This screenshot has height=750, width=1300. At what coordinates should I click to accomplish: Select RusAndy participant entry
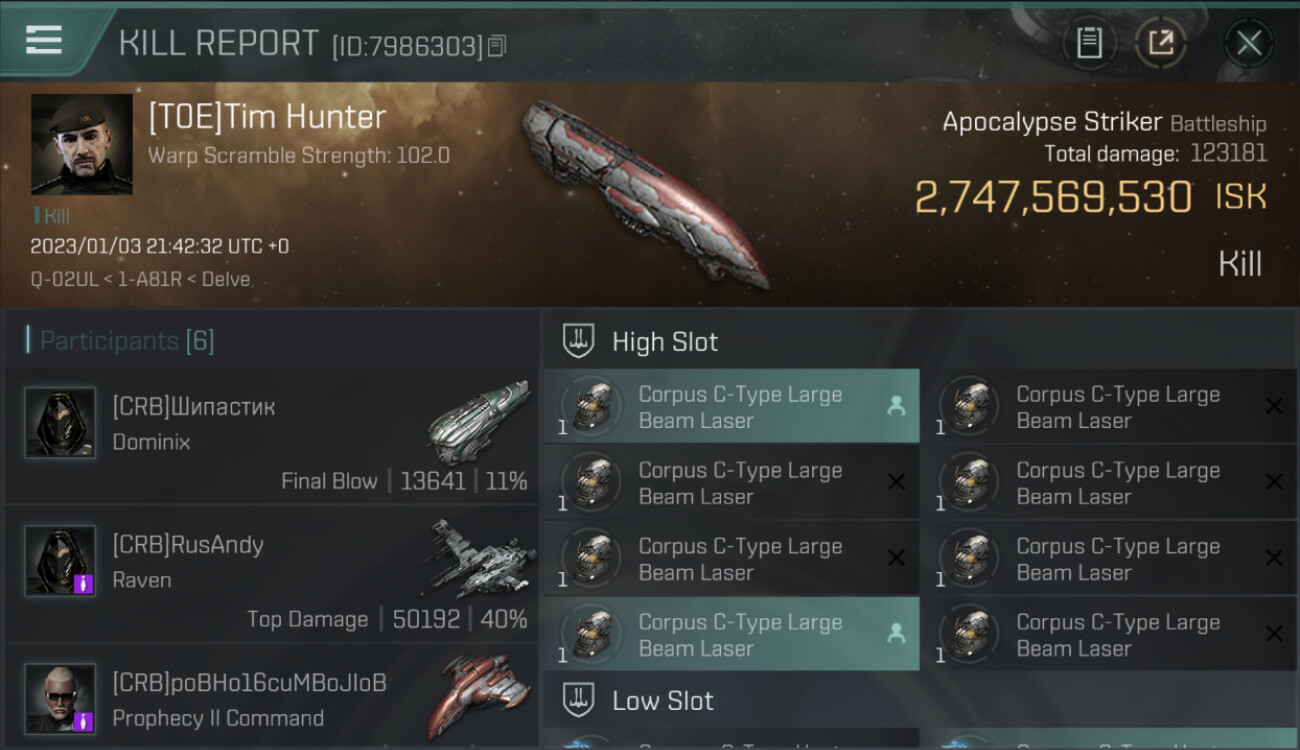[x=271, y=574]
